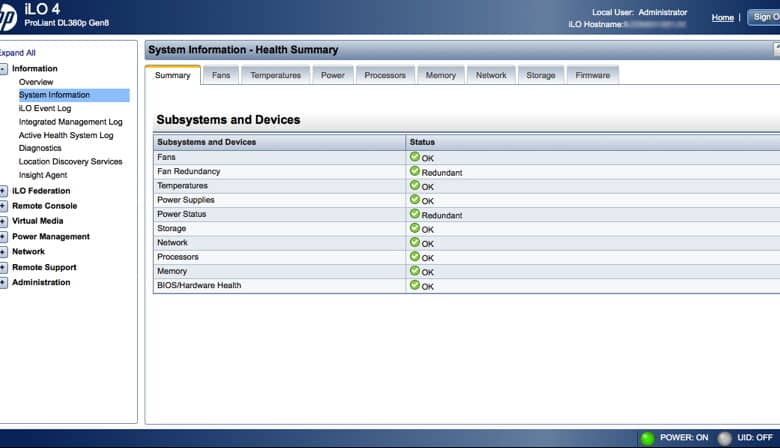Open Diagnostics in sidebar
Viewport: 780px width, 448px height.
tap(40, 148)
